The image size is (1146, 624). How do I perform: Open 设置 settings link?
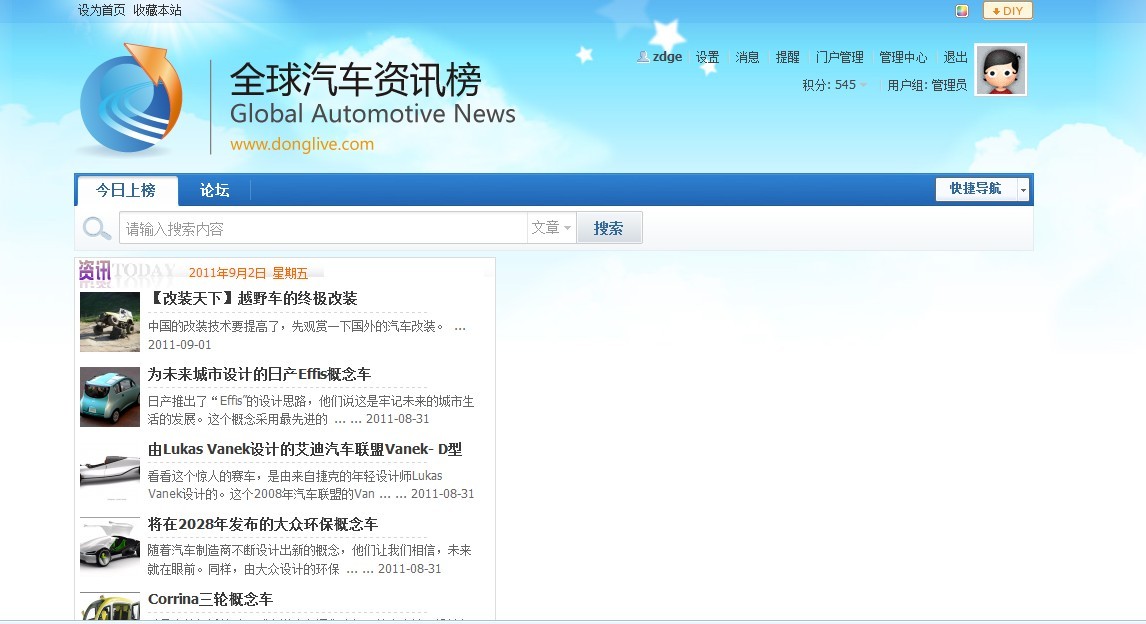click(707, 57)
